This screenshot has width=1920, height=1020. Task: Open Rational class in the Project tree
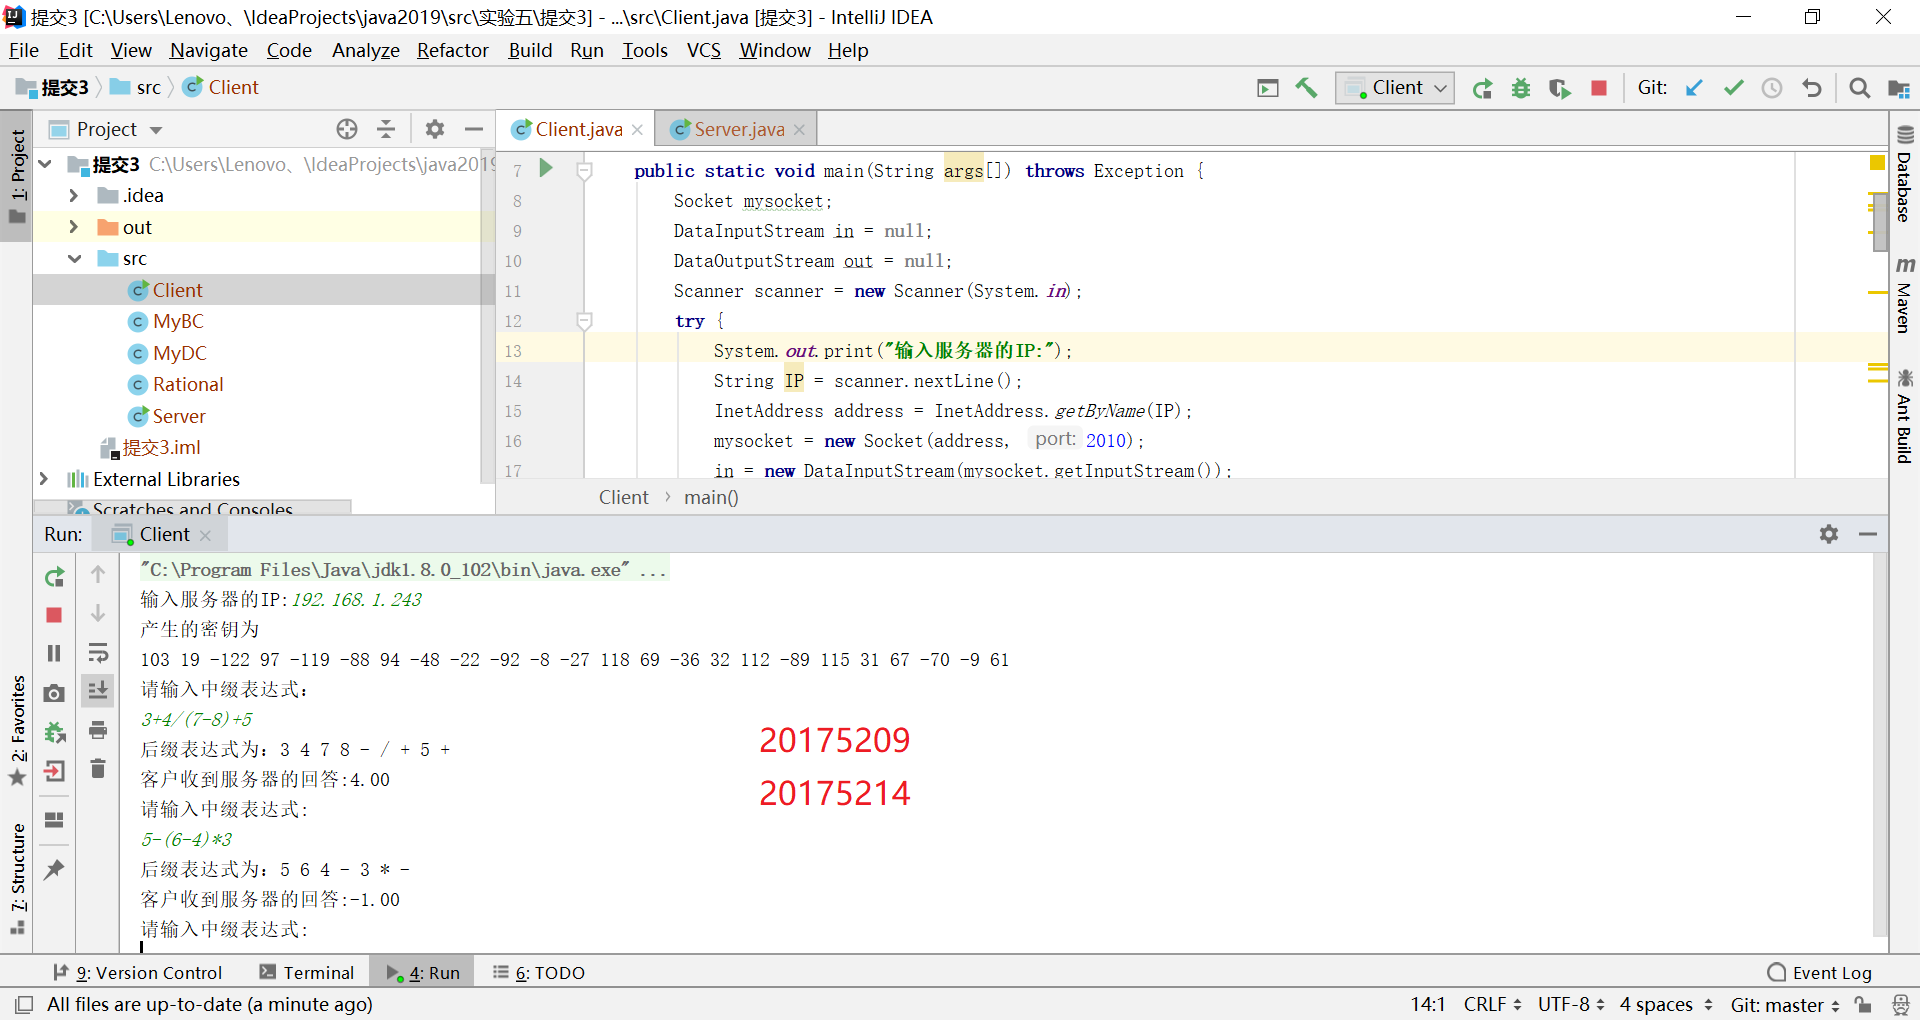tap(188, 384)
